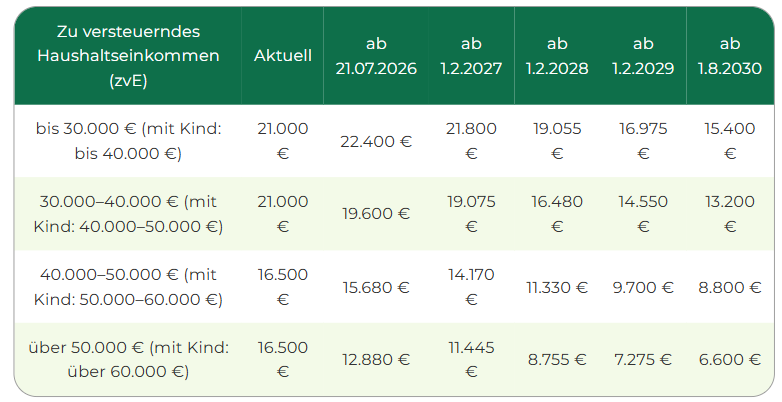Click the 9.700 € cell

[x=643, y=287]
